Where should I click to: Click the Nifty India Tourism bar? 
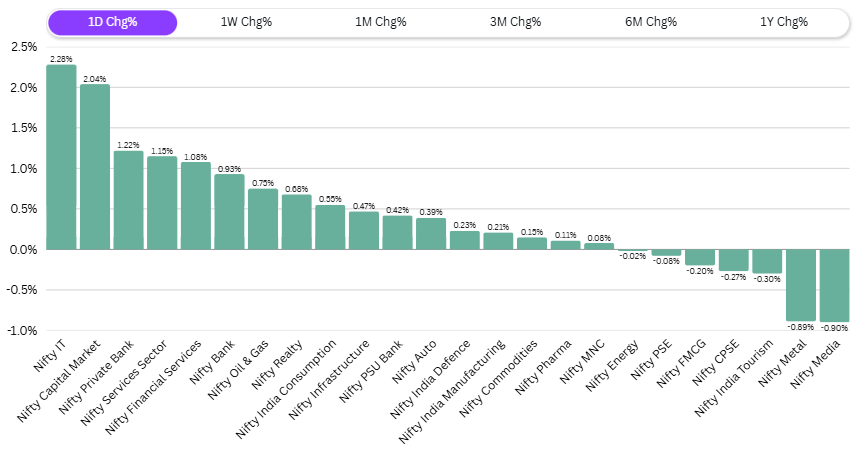point(767,261)
